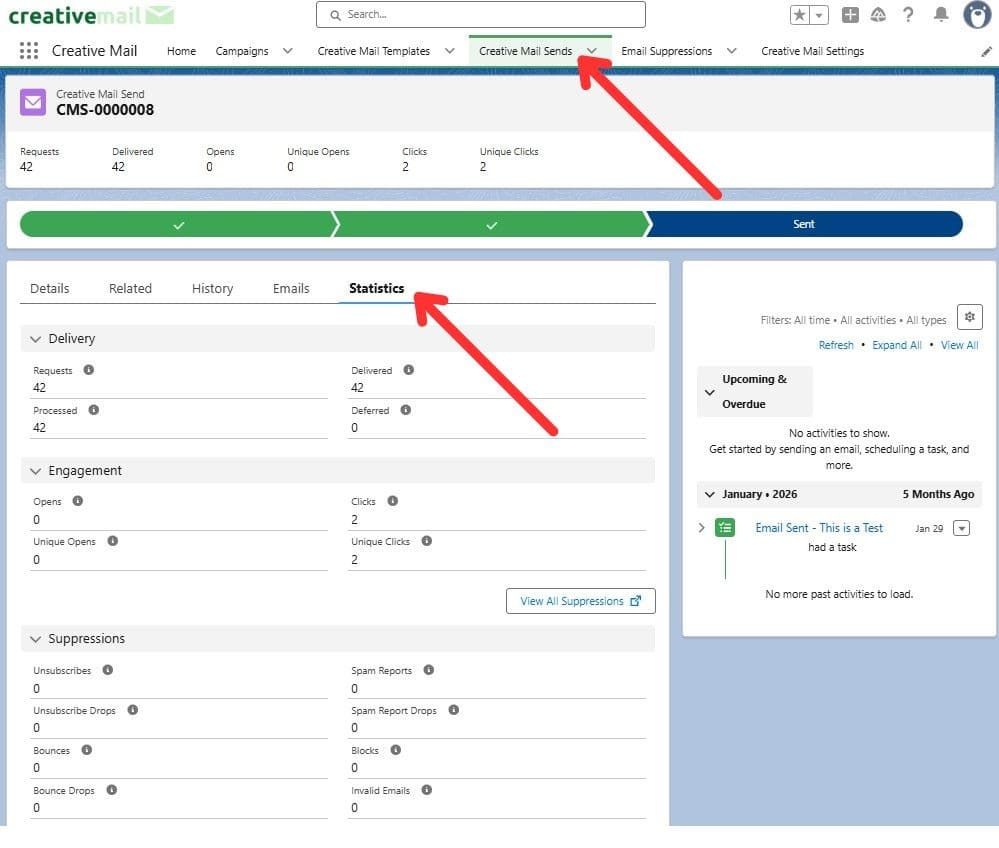Collapse the Suppressions section
Screen dimensions: 999x848
coord(36,639)
